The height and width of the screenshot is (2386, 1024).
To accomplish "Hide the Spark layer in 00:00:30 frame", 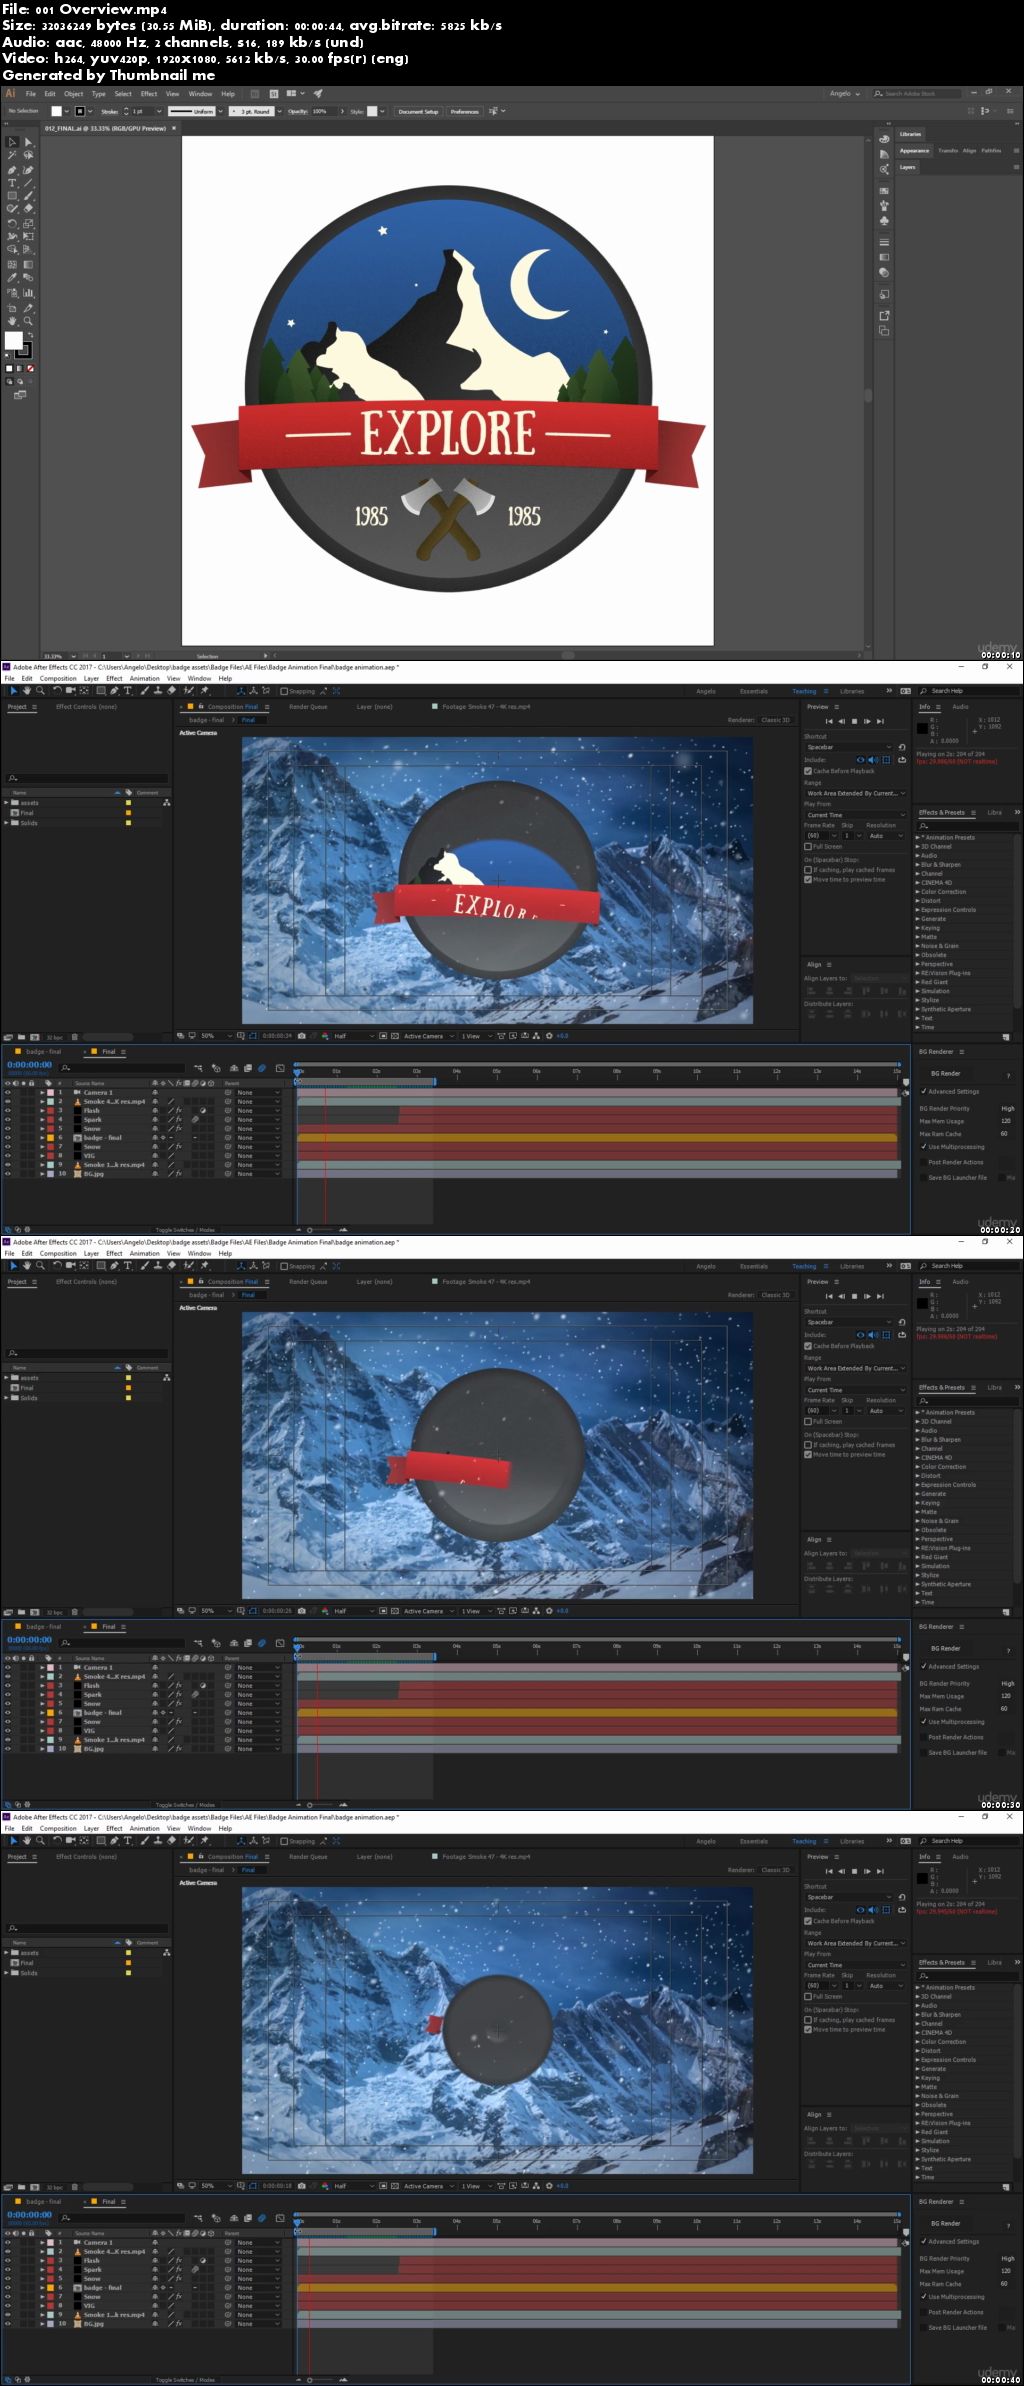I will (8, 1695).
